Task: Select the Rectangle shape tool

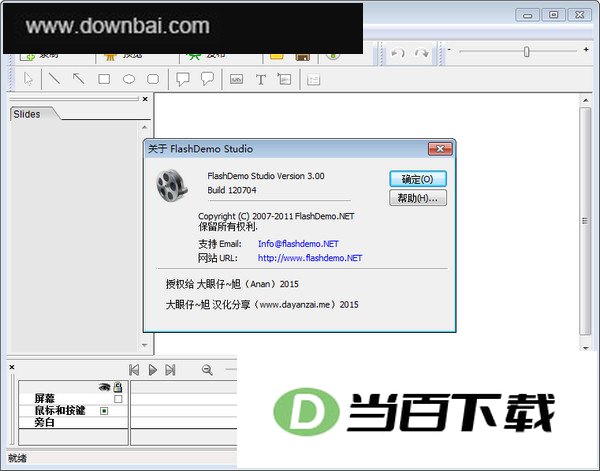Action: point(104,79)
